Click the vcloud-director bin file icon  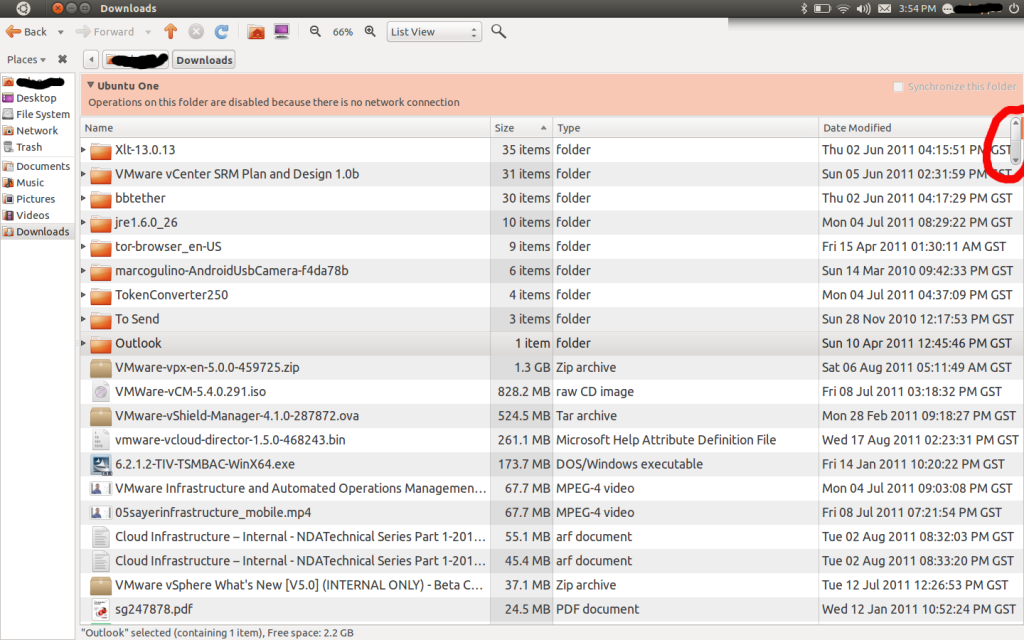tap(101, 440)
